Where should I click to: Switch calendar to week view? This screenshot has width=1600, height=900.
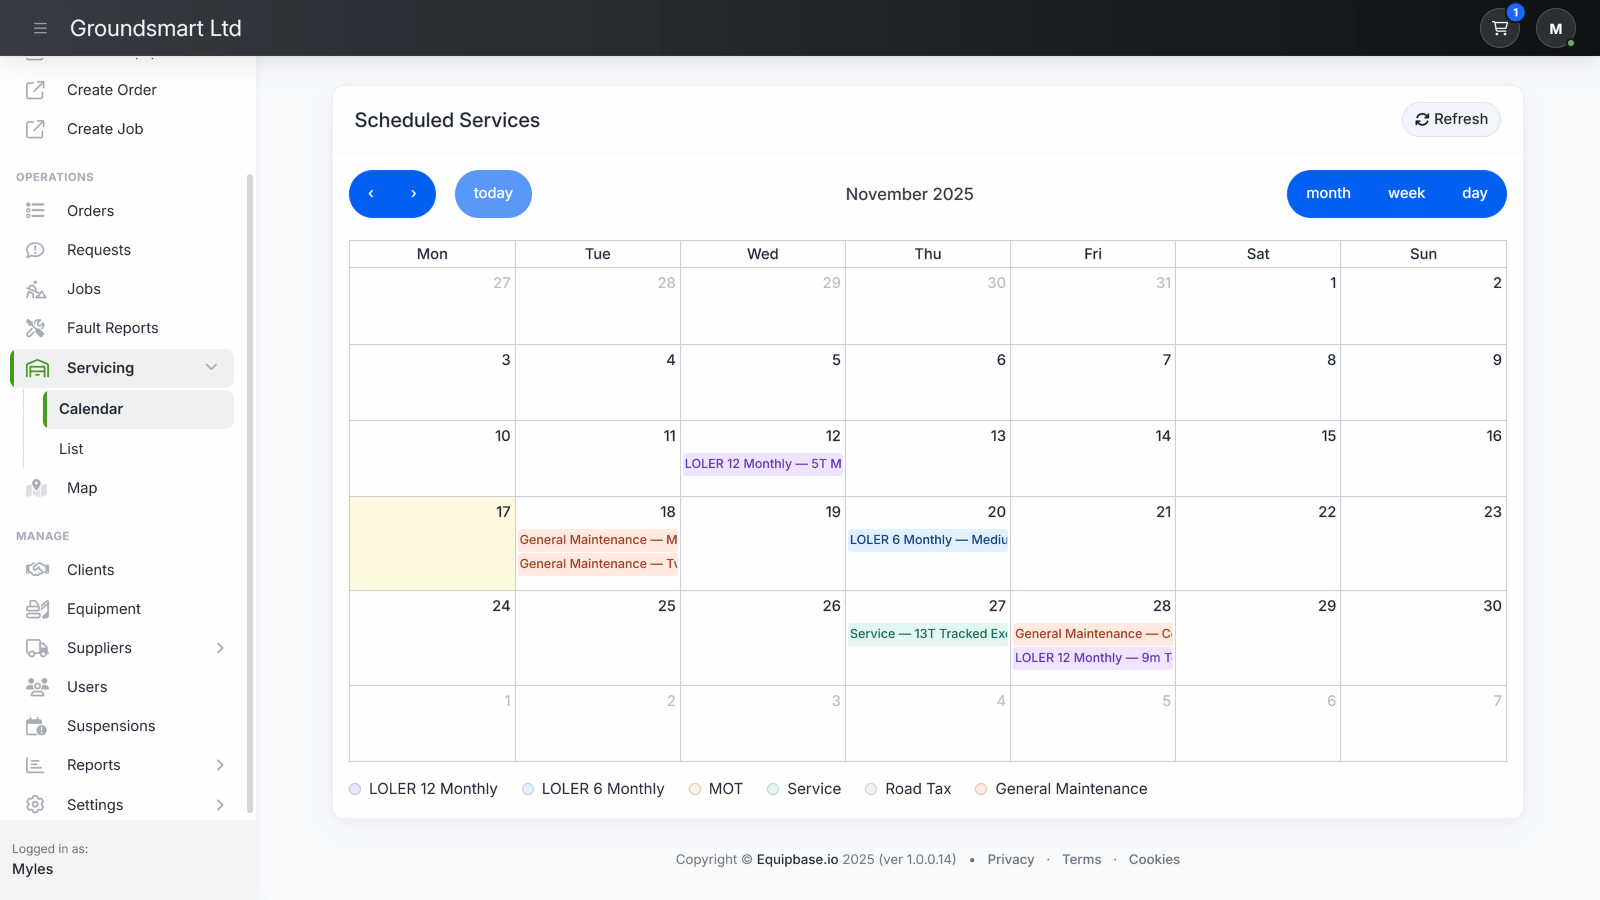1406,193
